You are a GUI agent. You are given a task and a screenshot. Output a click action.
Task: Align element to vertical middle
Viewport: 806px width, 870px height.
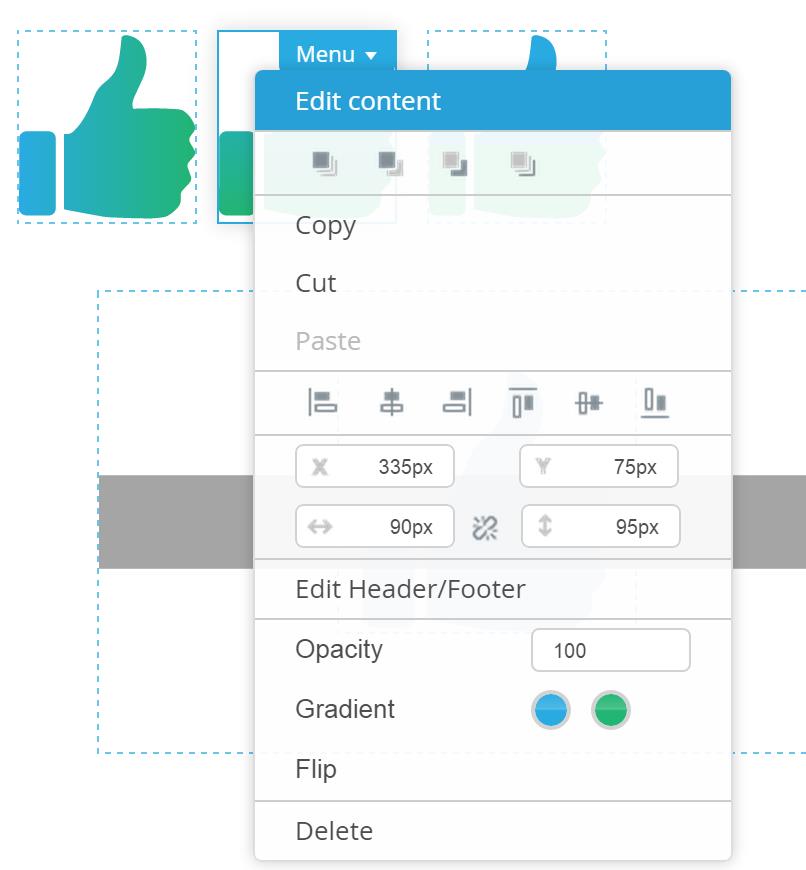tap(589, 403)
